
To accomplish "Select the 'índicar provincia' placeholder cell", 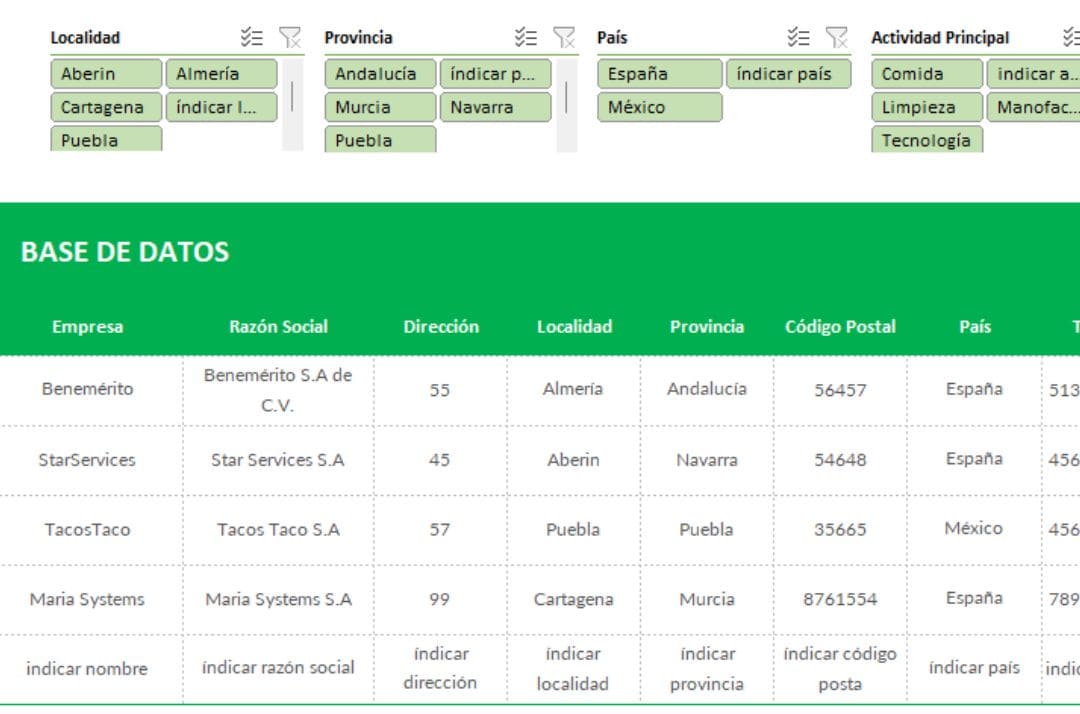I will 707,669.
